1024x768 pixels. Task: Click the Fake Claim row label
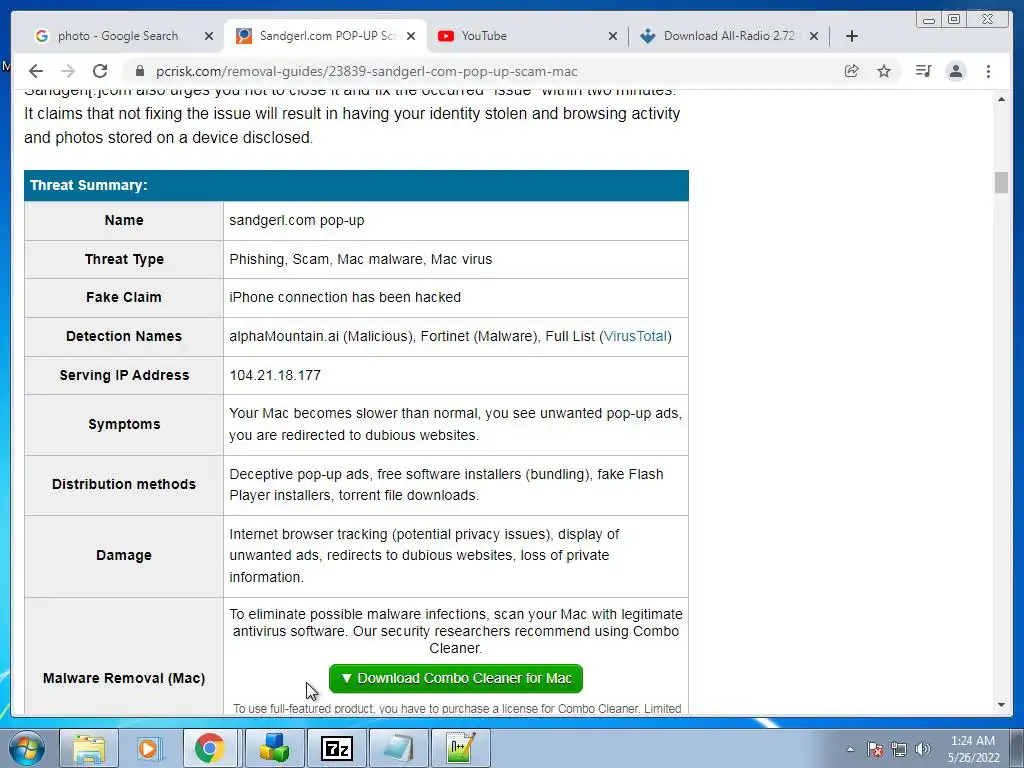(x=124, y=298)
